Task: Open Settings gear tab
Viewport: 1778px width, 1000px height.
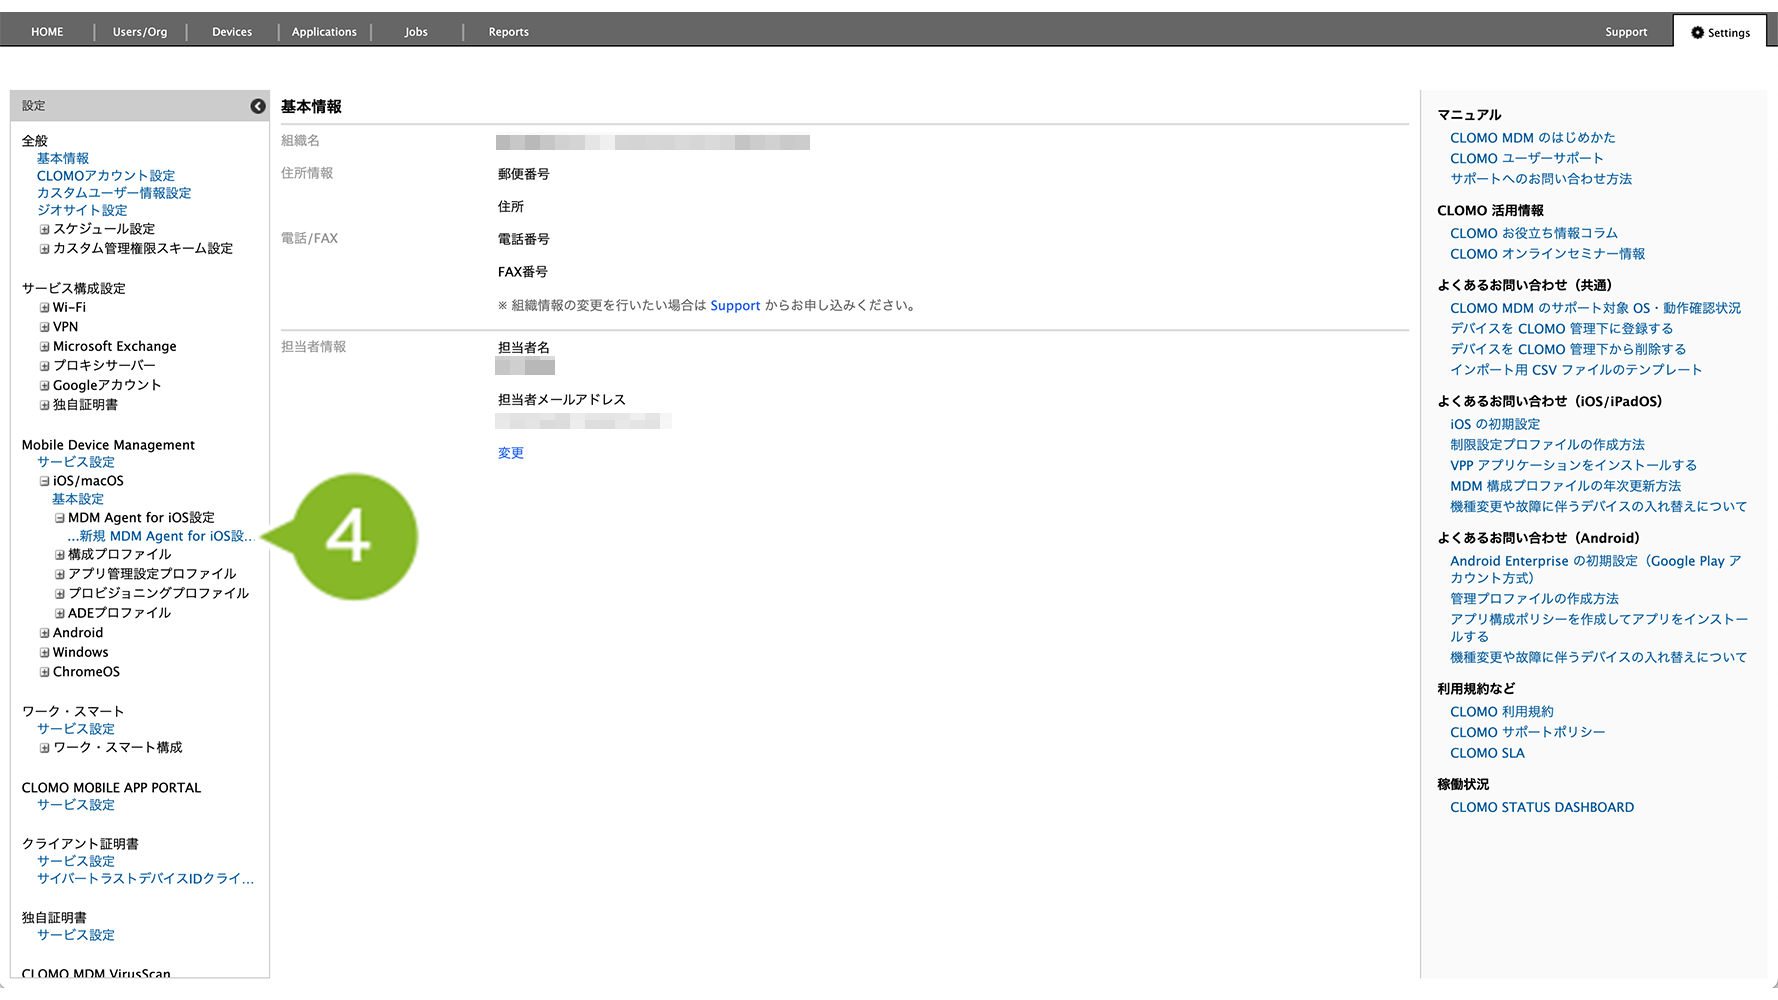Action: 1720,32
